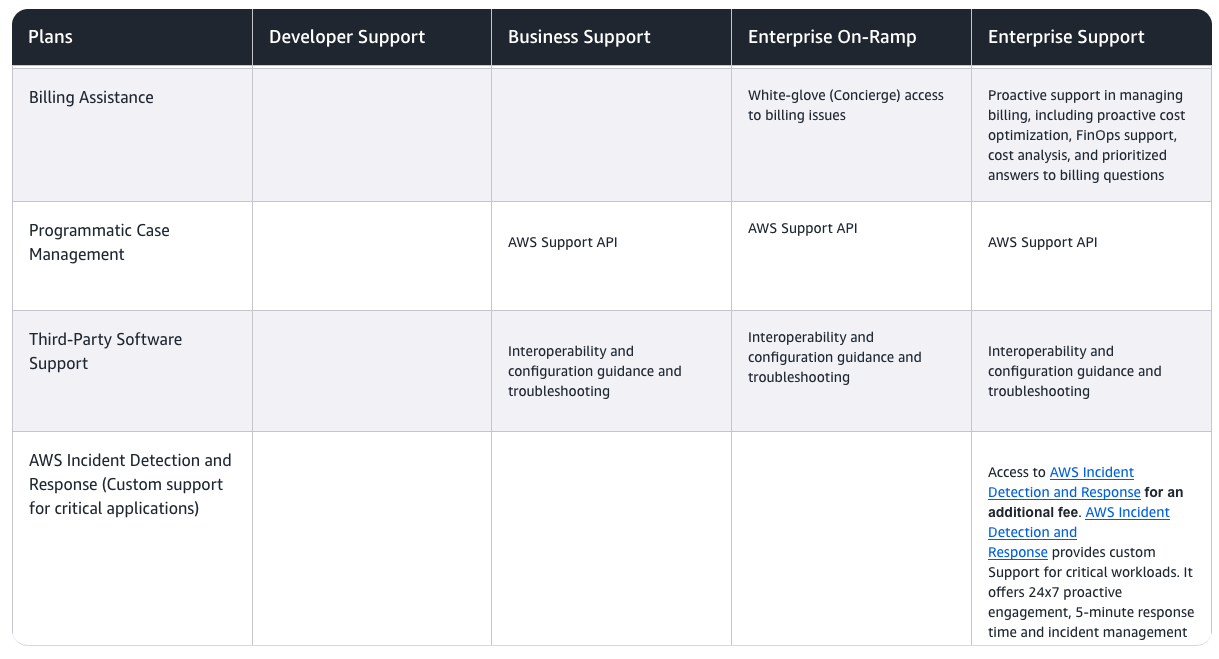The height and width of the screenshot is (659, 1219).
Task: Click the Third-Party Software Support row label
Action: (105, 351)
